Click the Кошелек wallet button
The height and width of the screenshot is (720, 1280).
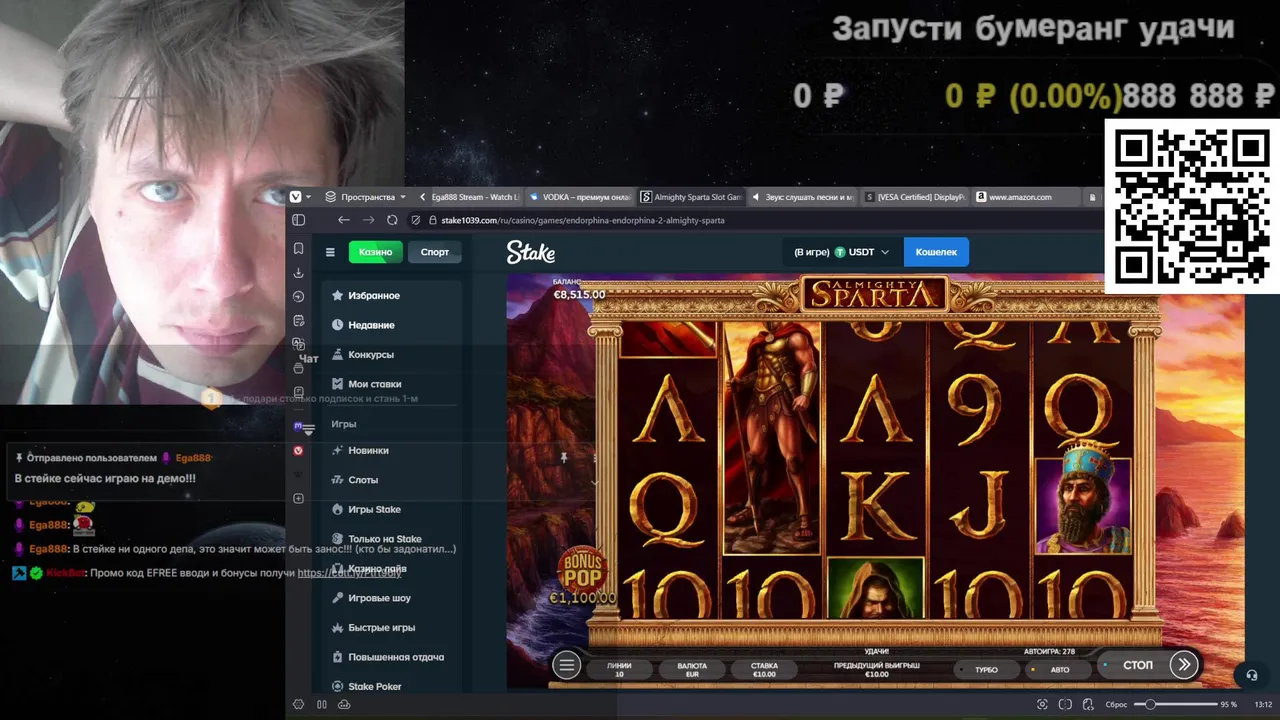click(x=936, y=252)
